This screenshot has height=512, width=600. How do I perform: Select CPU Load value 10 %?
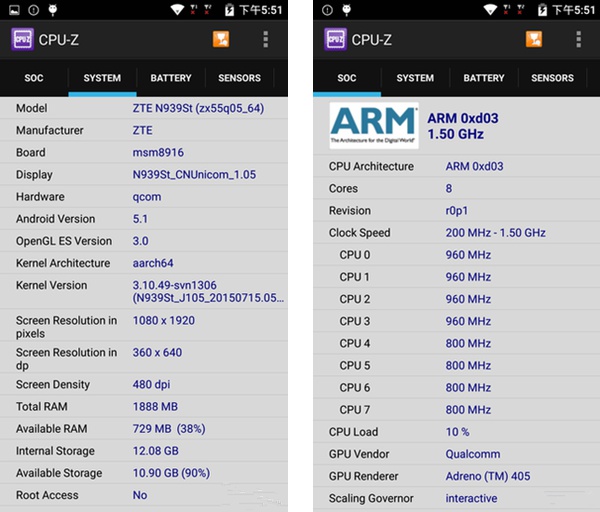pyautogui.click(x=457, y=432)
